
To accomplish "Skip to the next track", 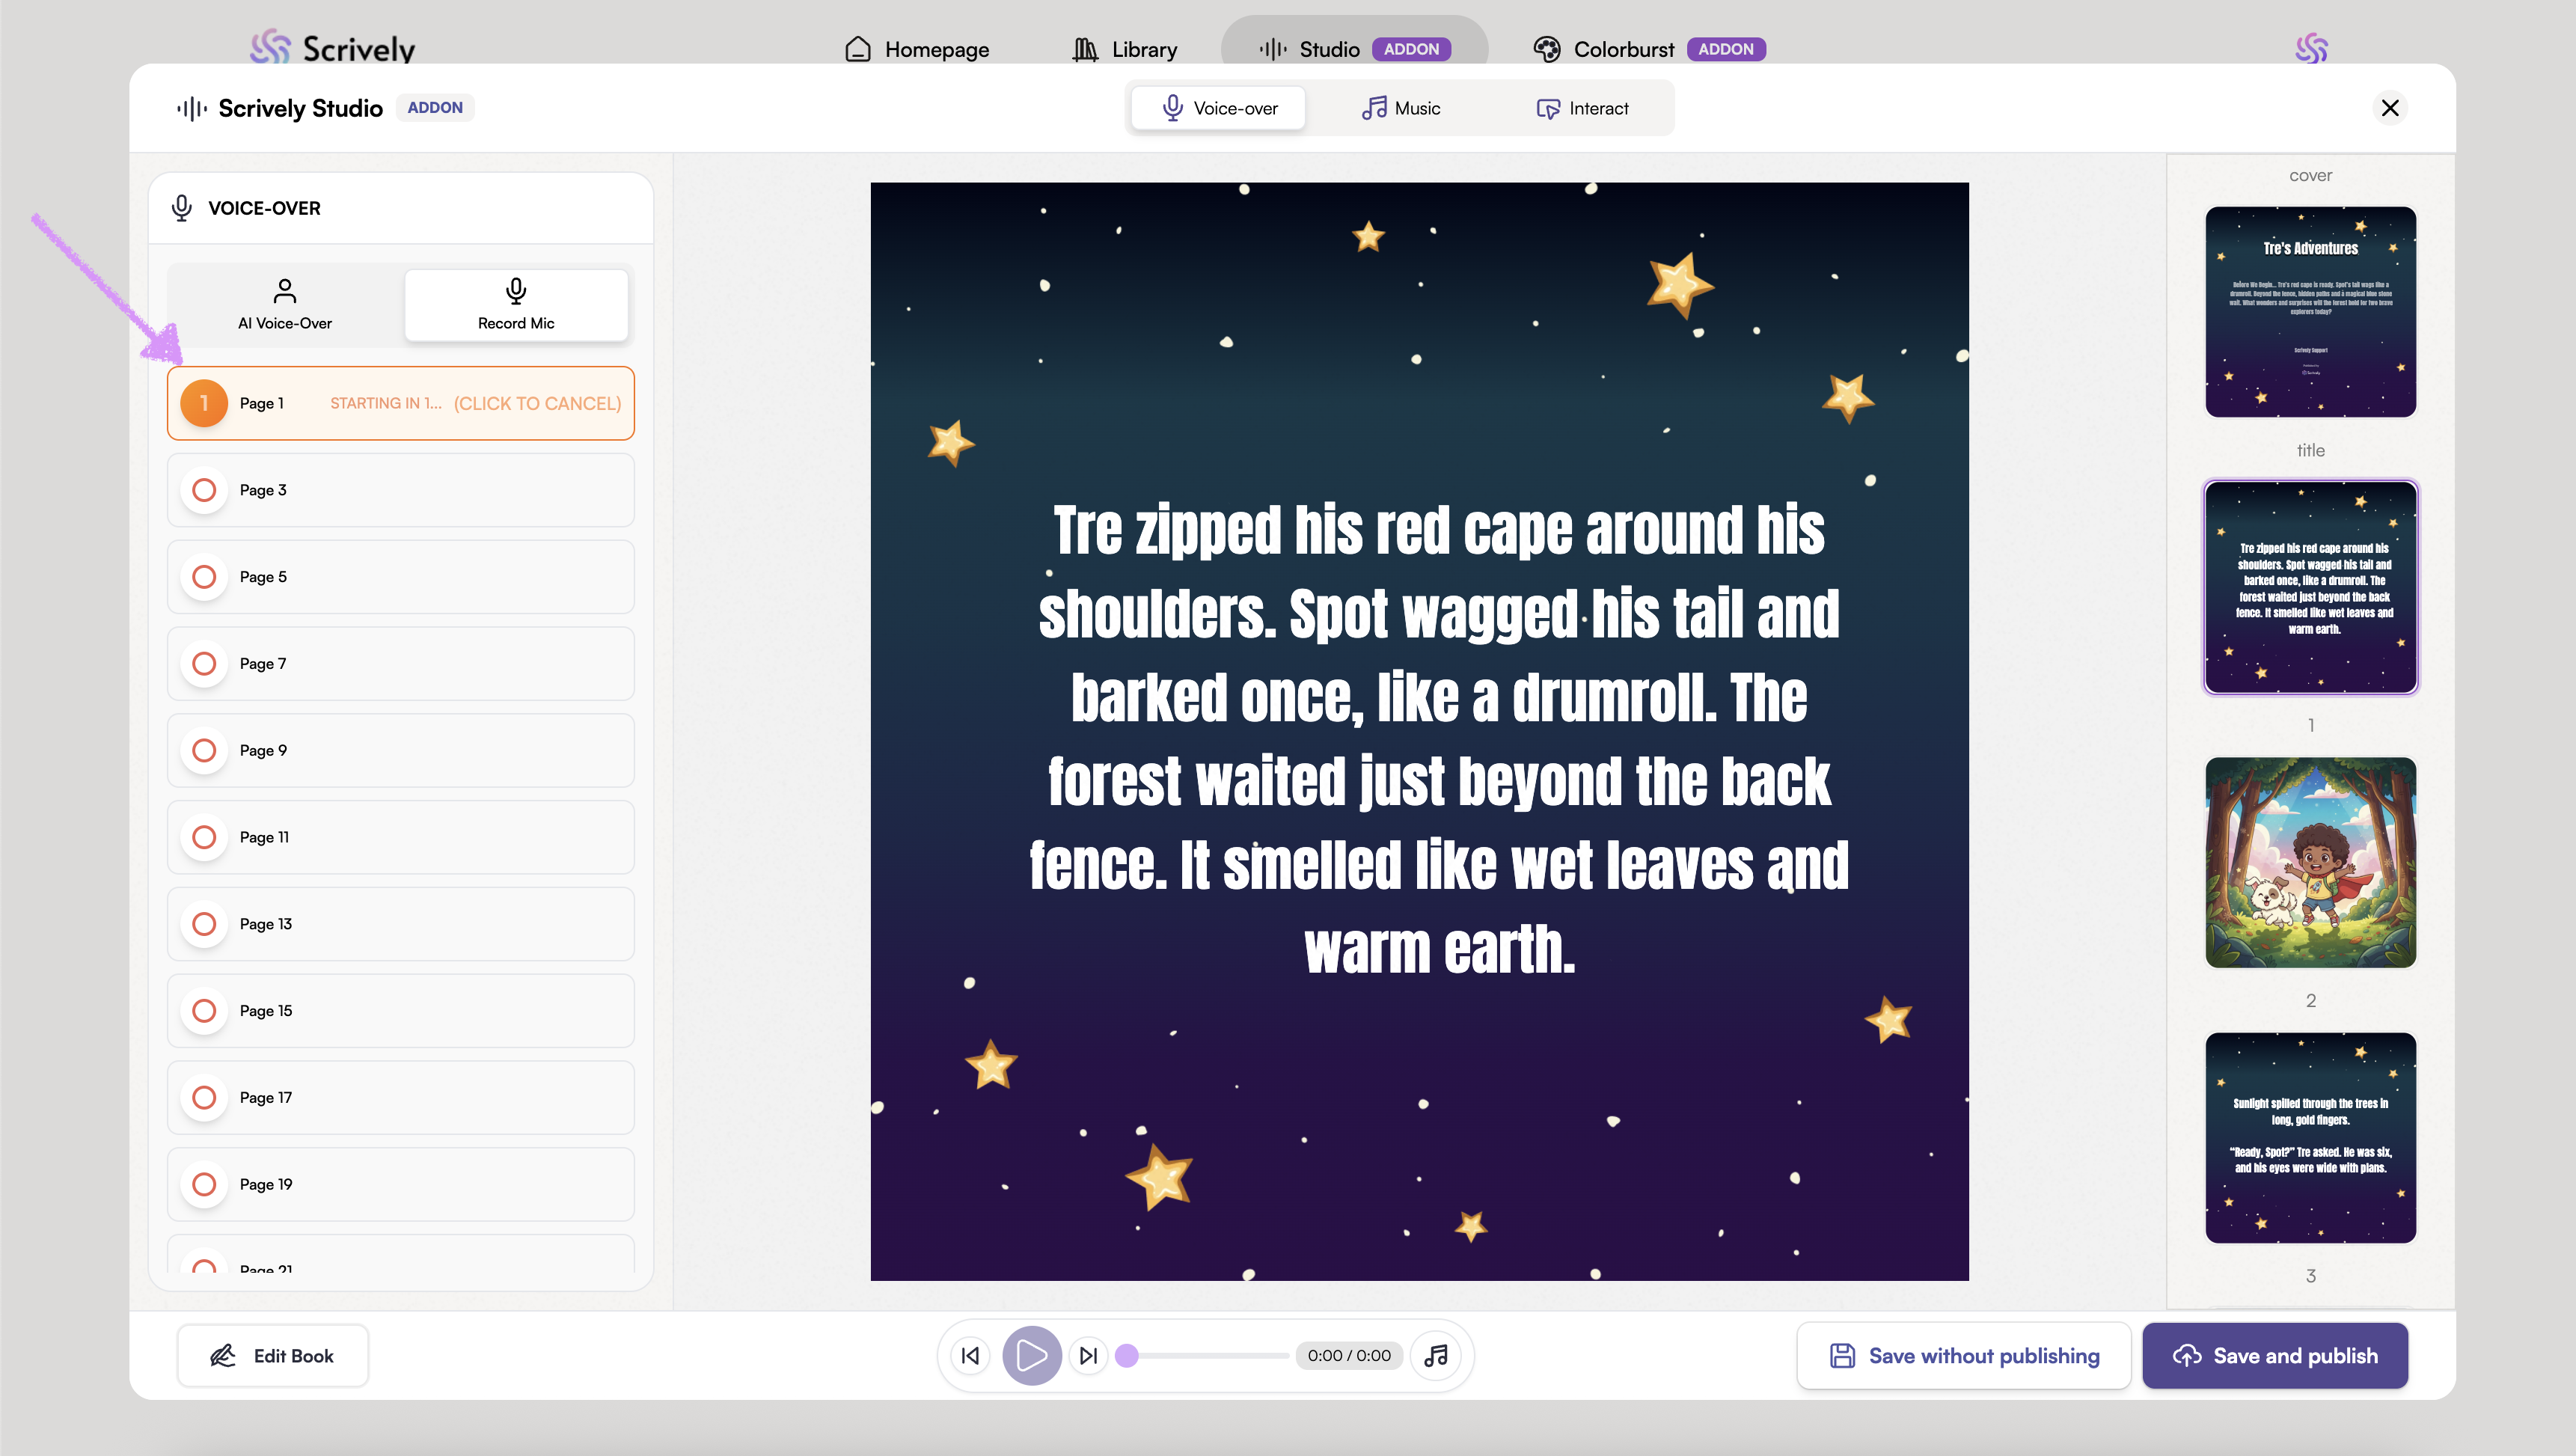I will [x=1089, y=1355].
